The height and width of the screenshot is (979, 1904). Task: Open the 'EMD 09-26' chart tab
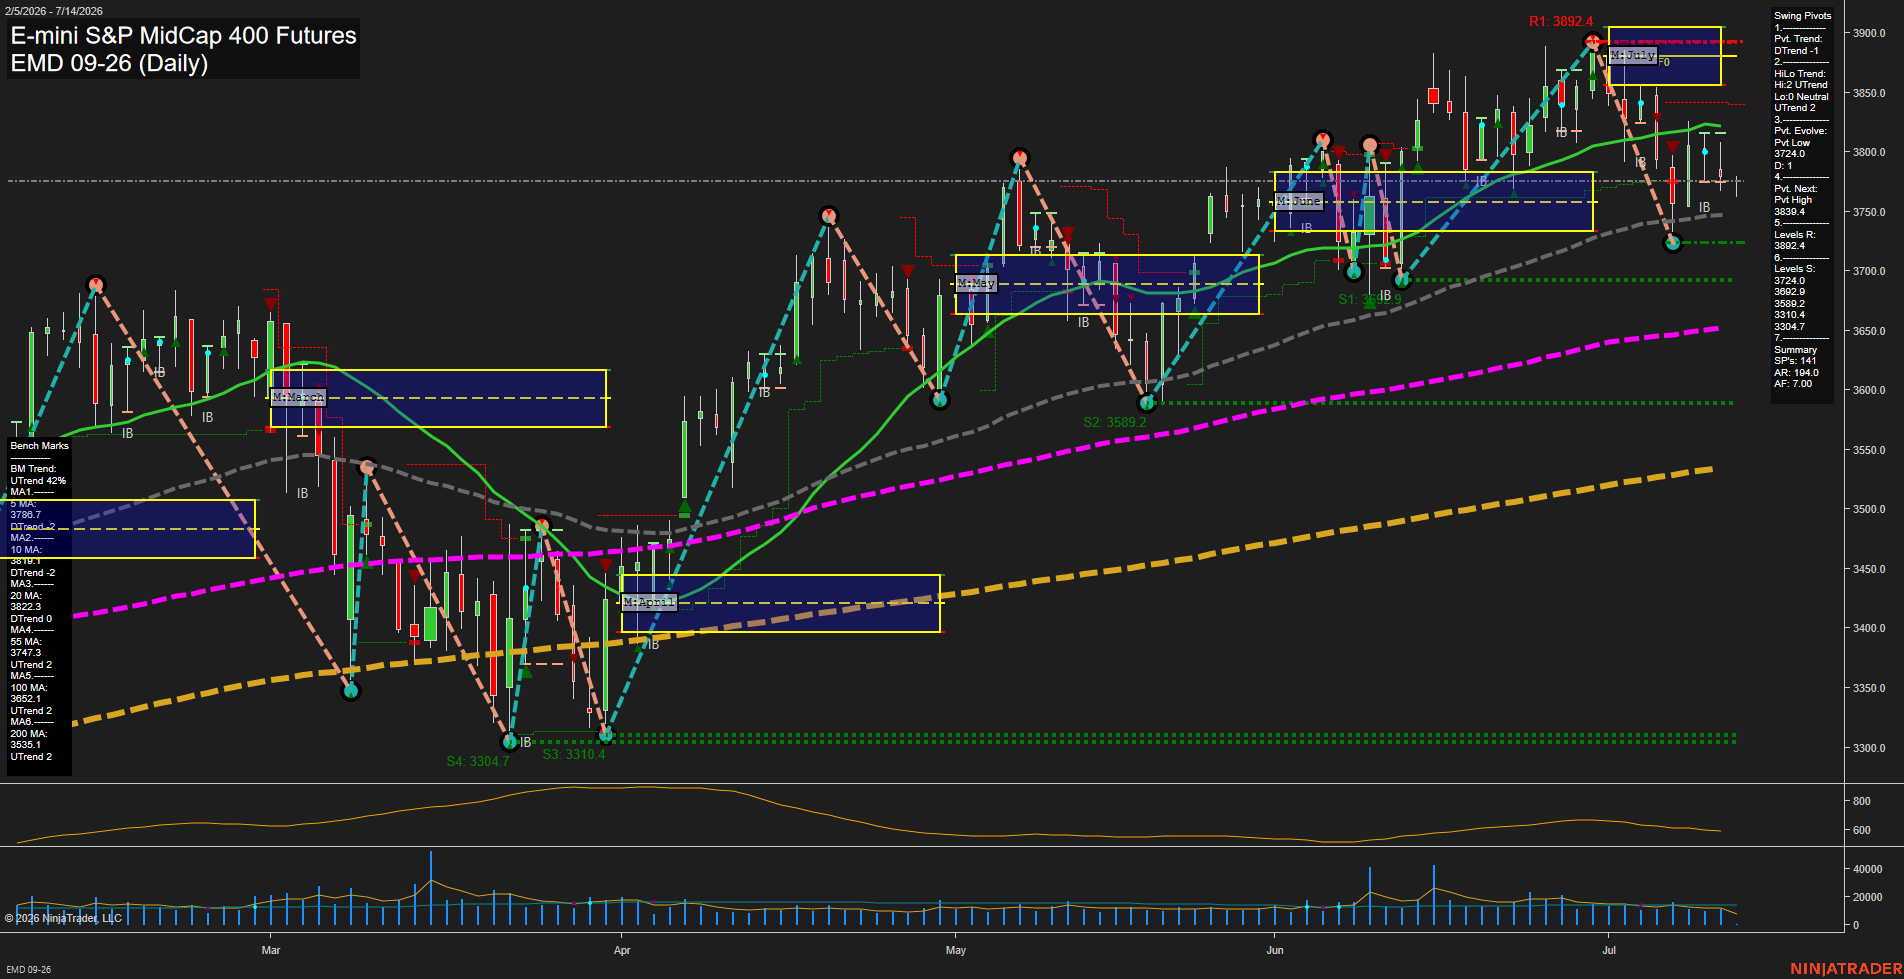(27, 970)
